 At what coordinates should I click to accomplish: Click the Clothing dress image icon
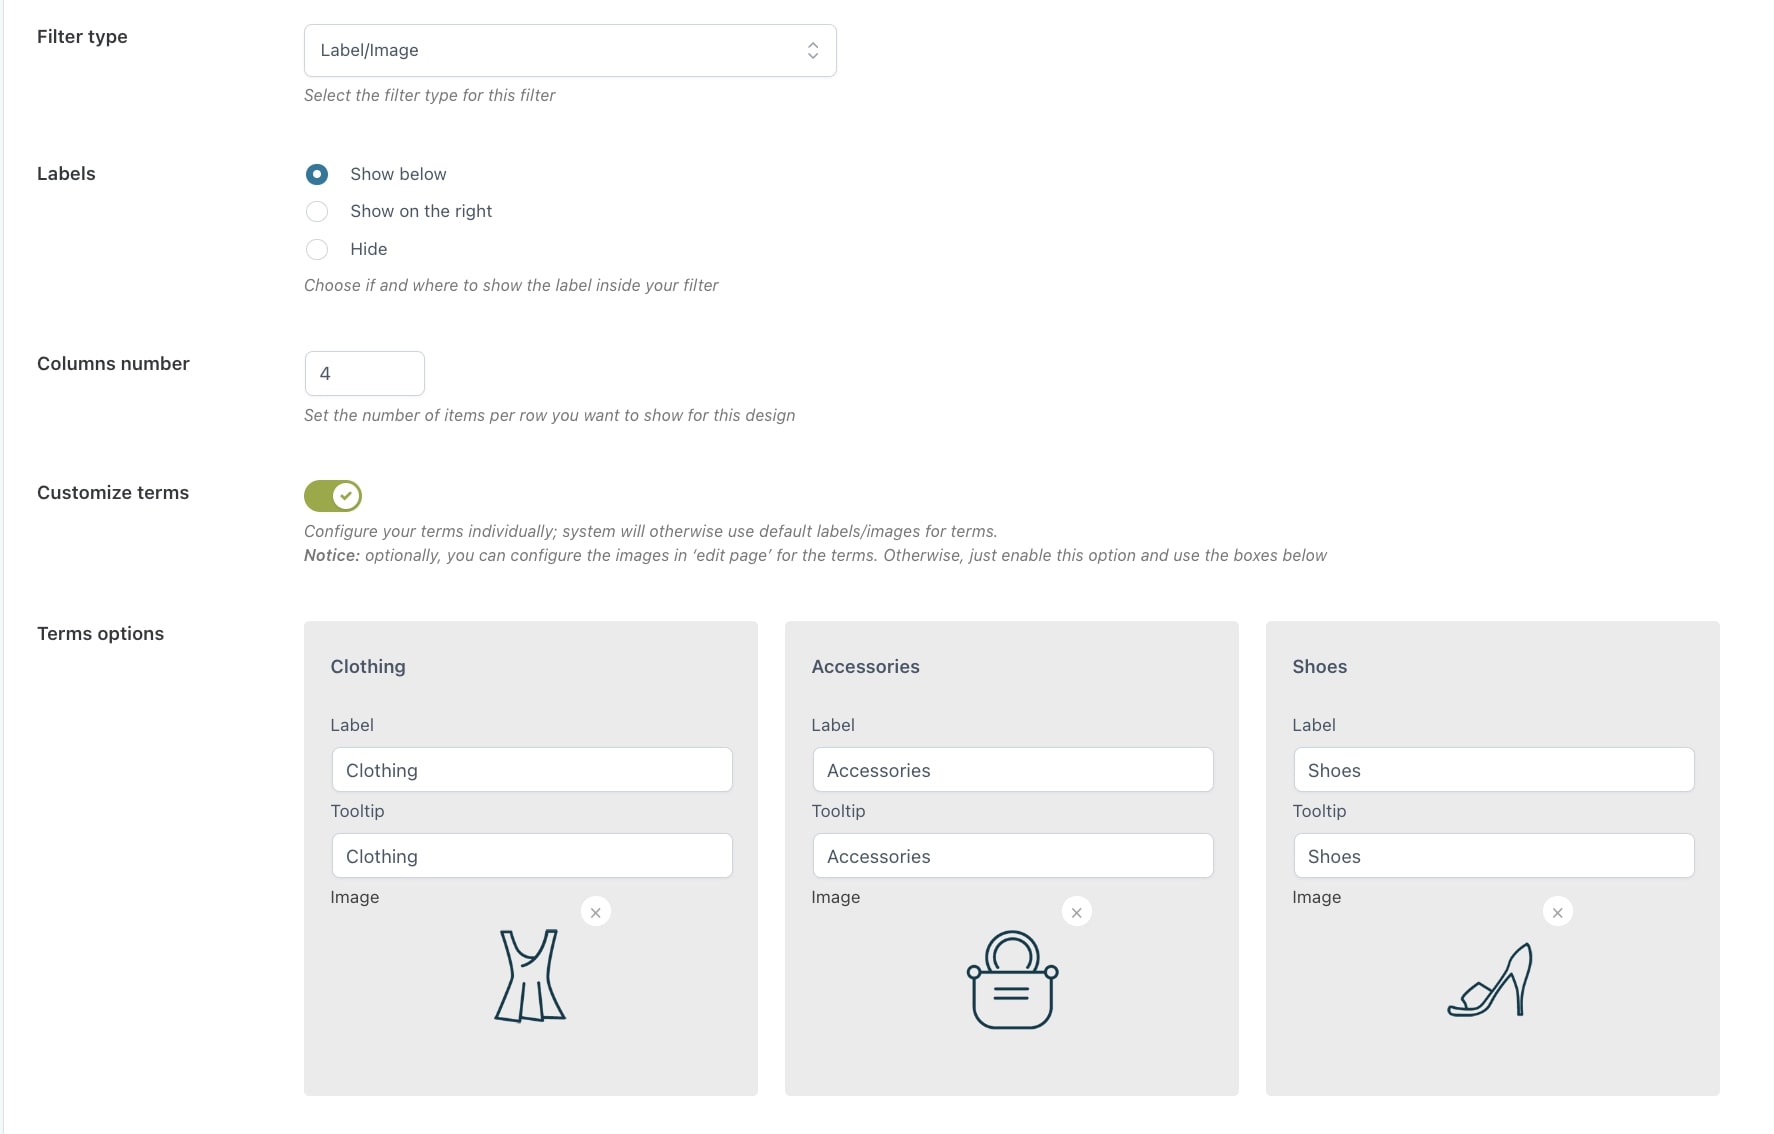tap(530, 976)
